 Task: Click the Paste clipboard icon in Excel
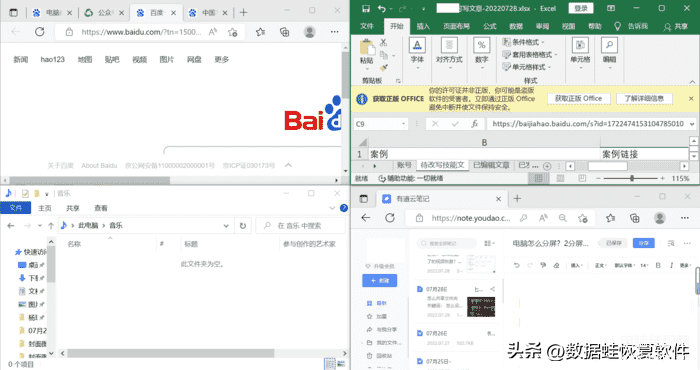pos(367,48)
